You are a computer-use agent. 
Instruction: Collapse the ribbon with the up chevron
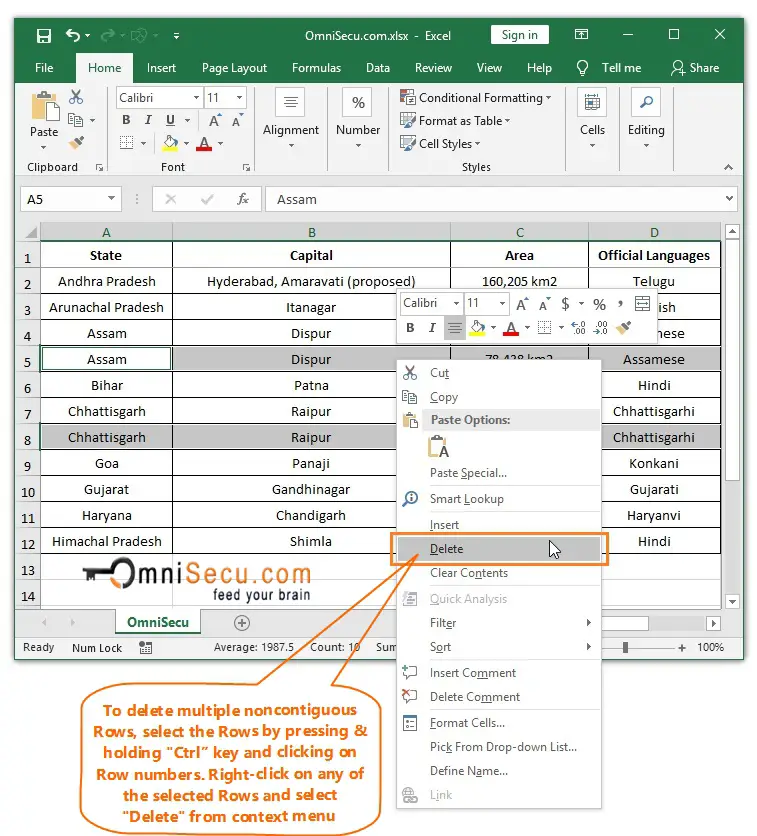[x=728, y=167]
